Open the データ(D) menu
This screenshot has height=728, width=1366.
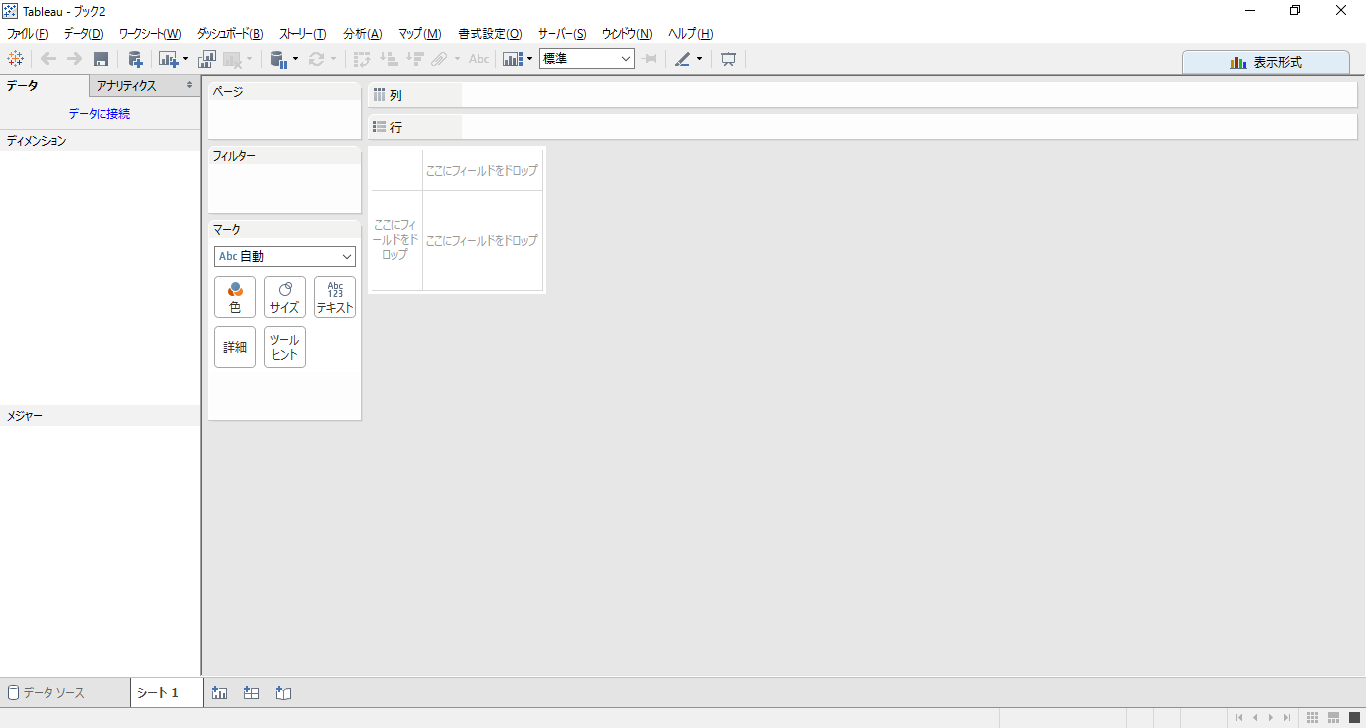tap(83, 34)
